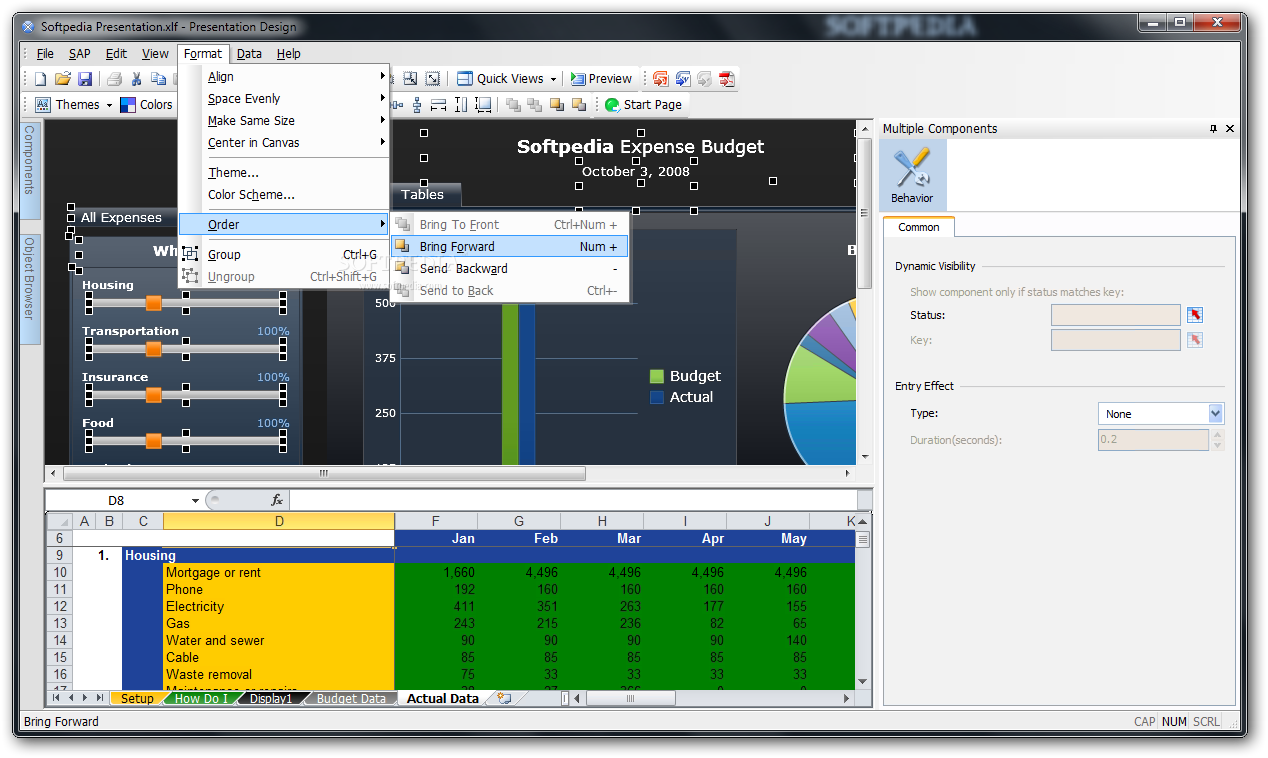Image resolution: width=1268 pixels, height=758 pixels.
Task: Choose Group menu item
Action: point(283,255)
